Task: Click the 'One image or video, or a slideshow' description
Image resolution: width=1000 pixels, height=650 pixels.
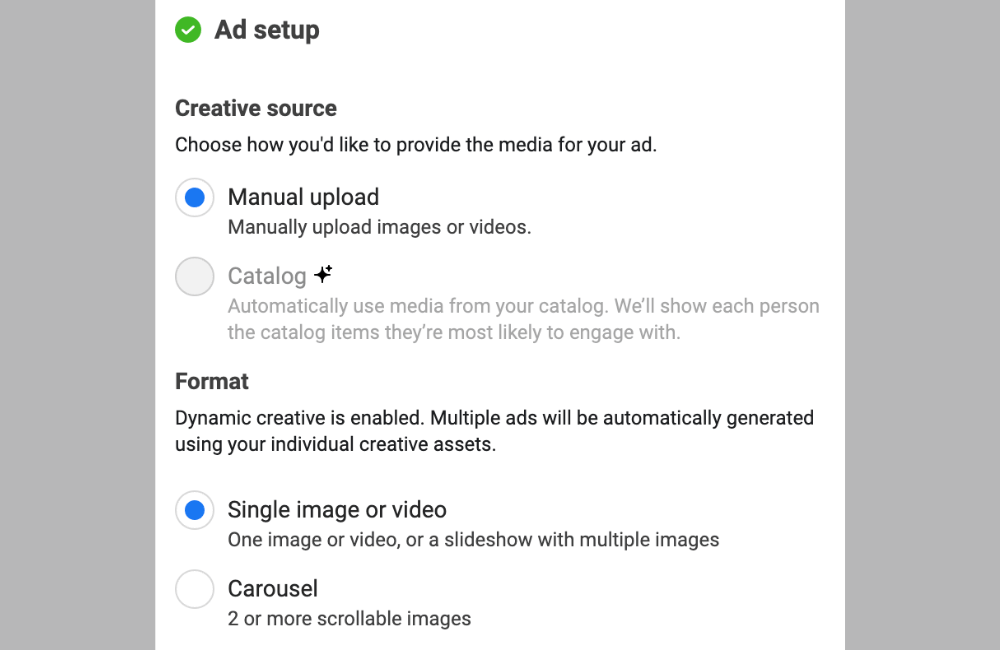Action: click(x=473, y=540)
